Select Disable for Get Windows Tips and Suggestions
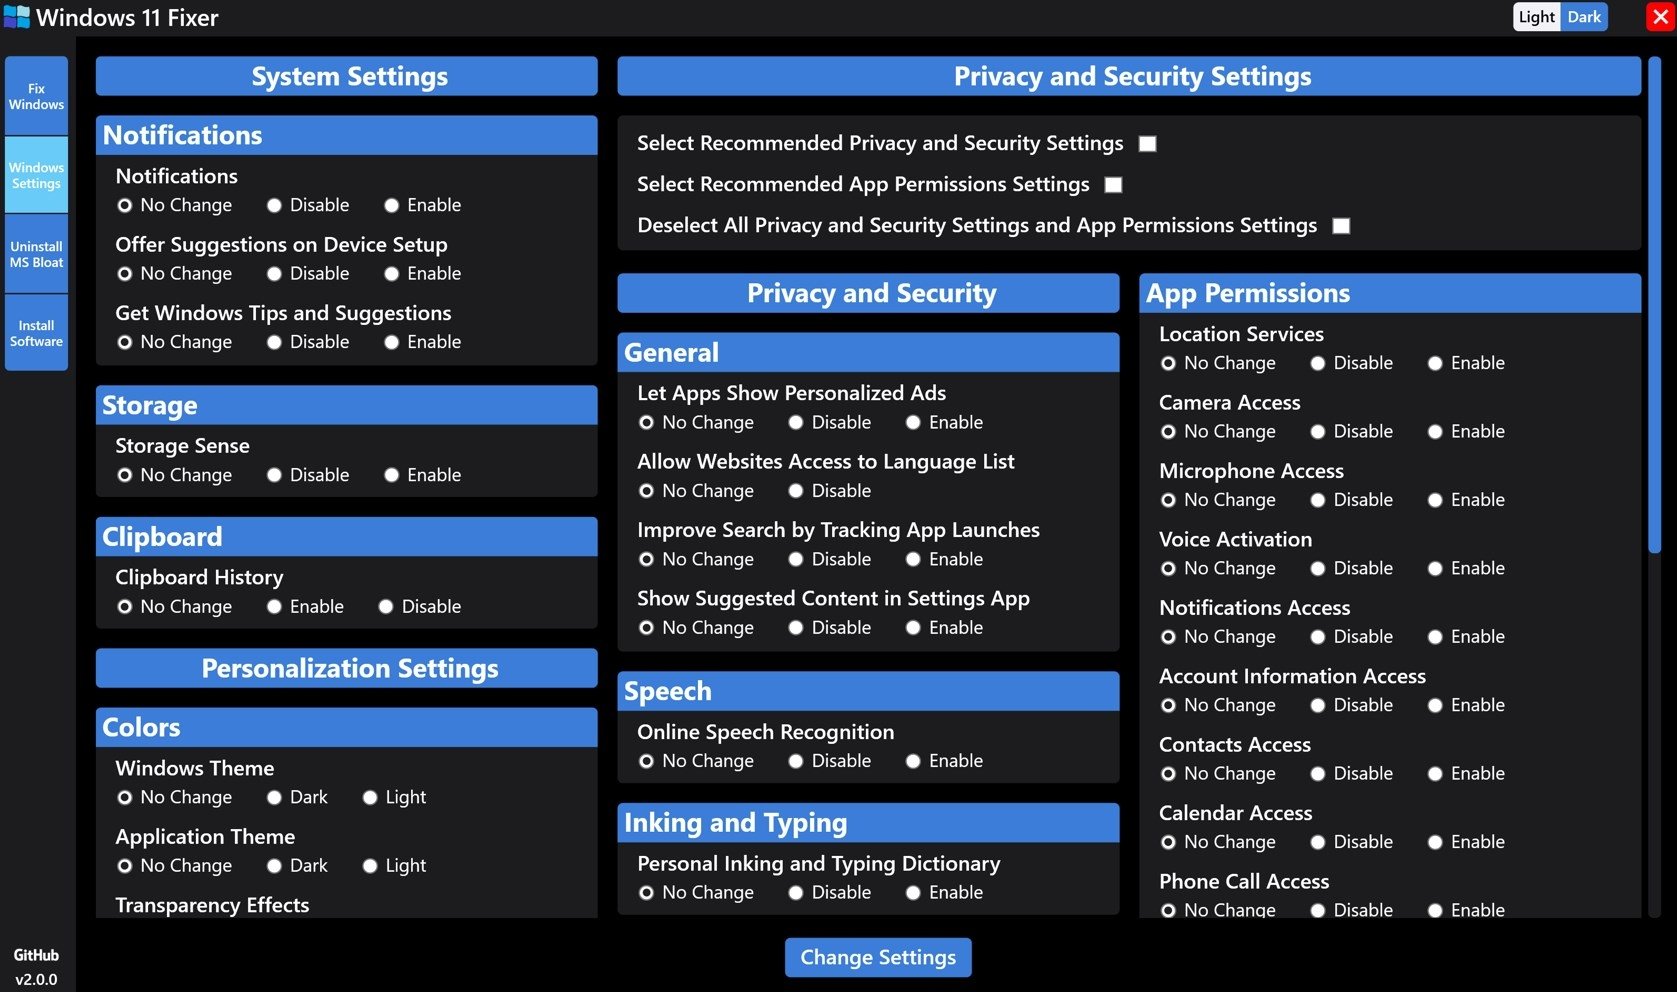Viewport: 1677px width, 992px height. [274, 342]
